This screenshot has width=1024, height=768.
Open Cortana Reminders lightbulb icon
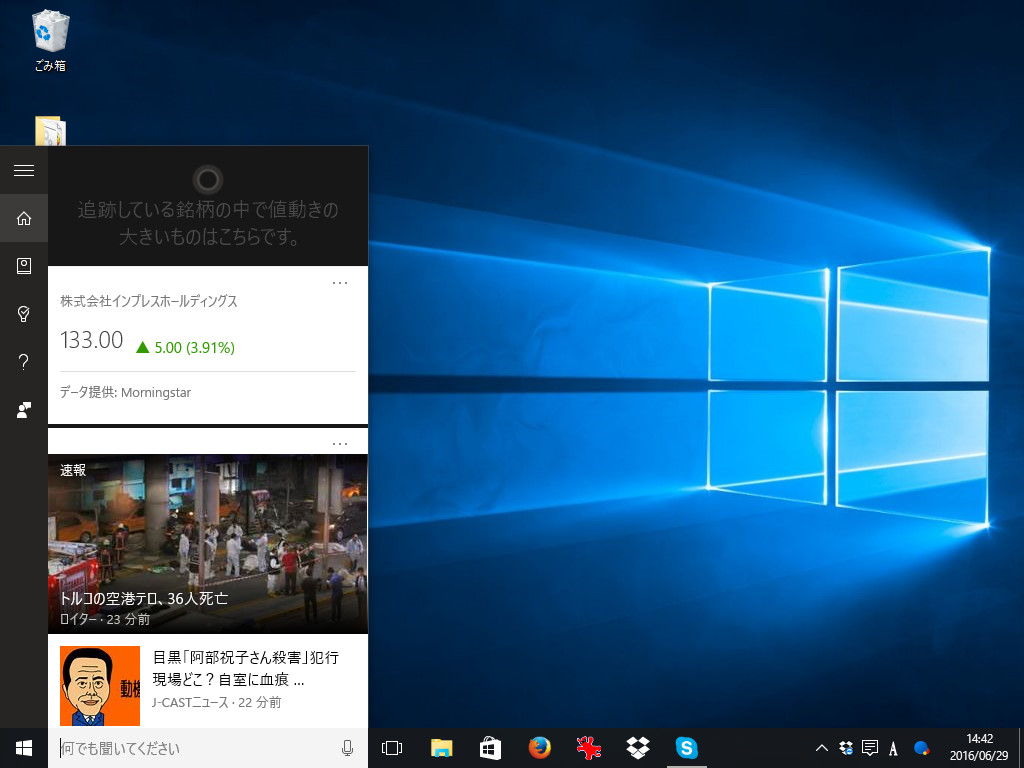click(24, 314)
